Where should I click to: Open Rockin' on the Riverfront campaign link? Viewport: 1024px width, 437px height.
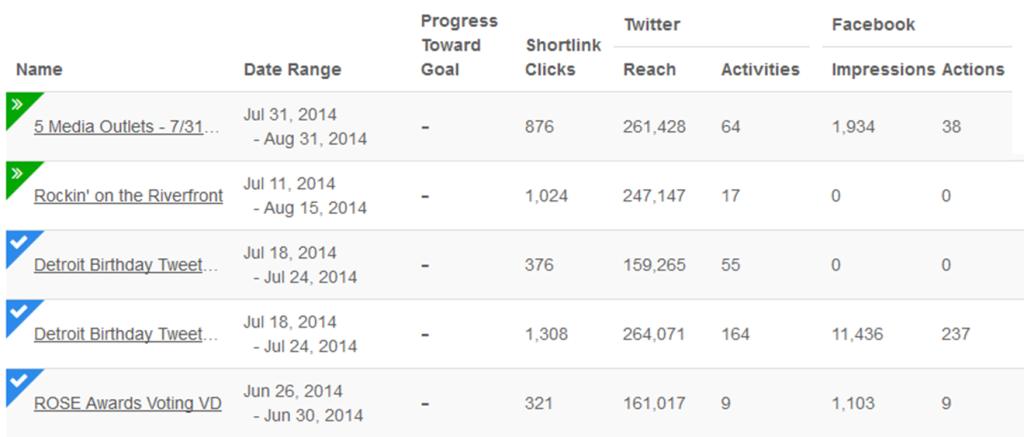tap(129, 195)
